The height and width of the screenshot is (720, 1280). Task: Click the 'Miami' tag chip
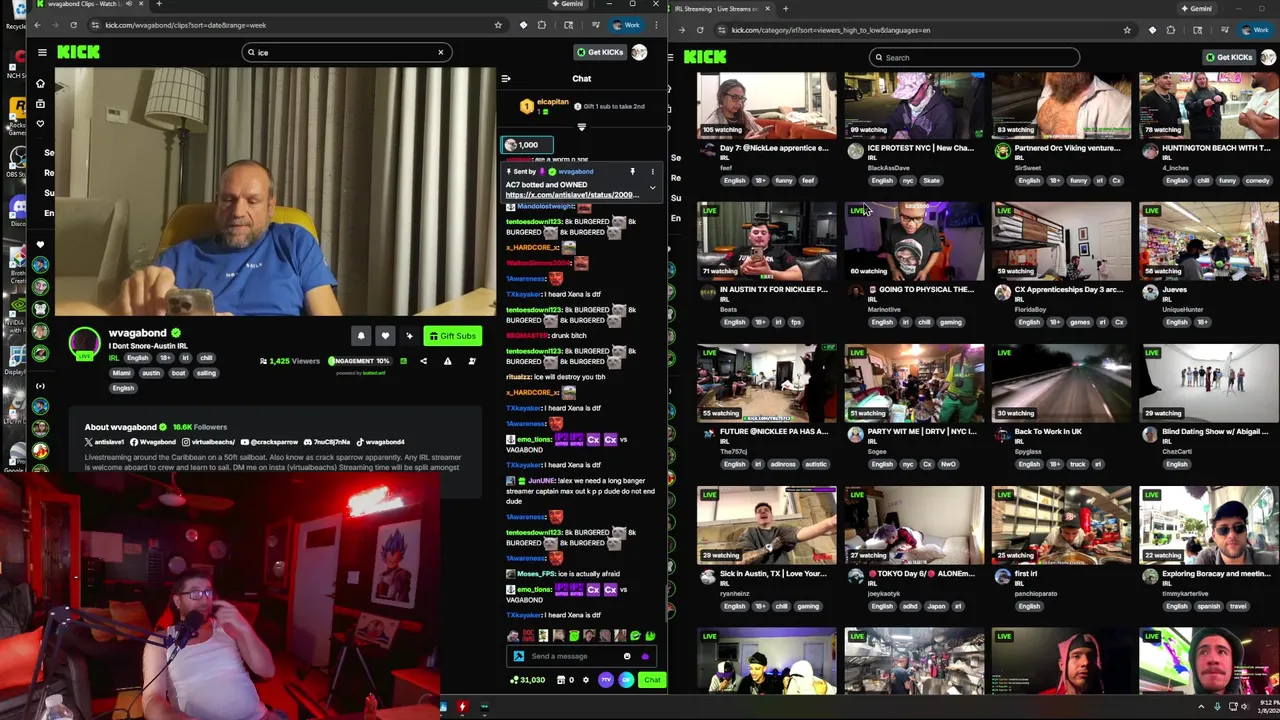click(x=122, y=373)
